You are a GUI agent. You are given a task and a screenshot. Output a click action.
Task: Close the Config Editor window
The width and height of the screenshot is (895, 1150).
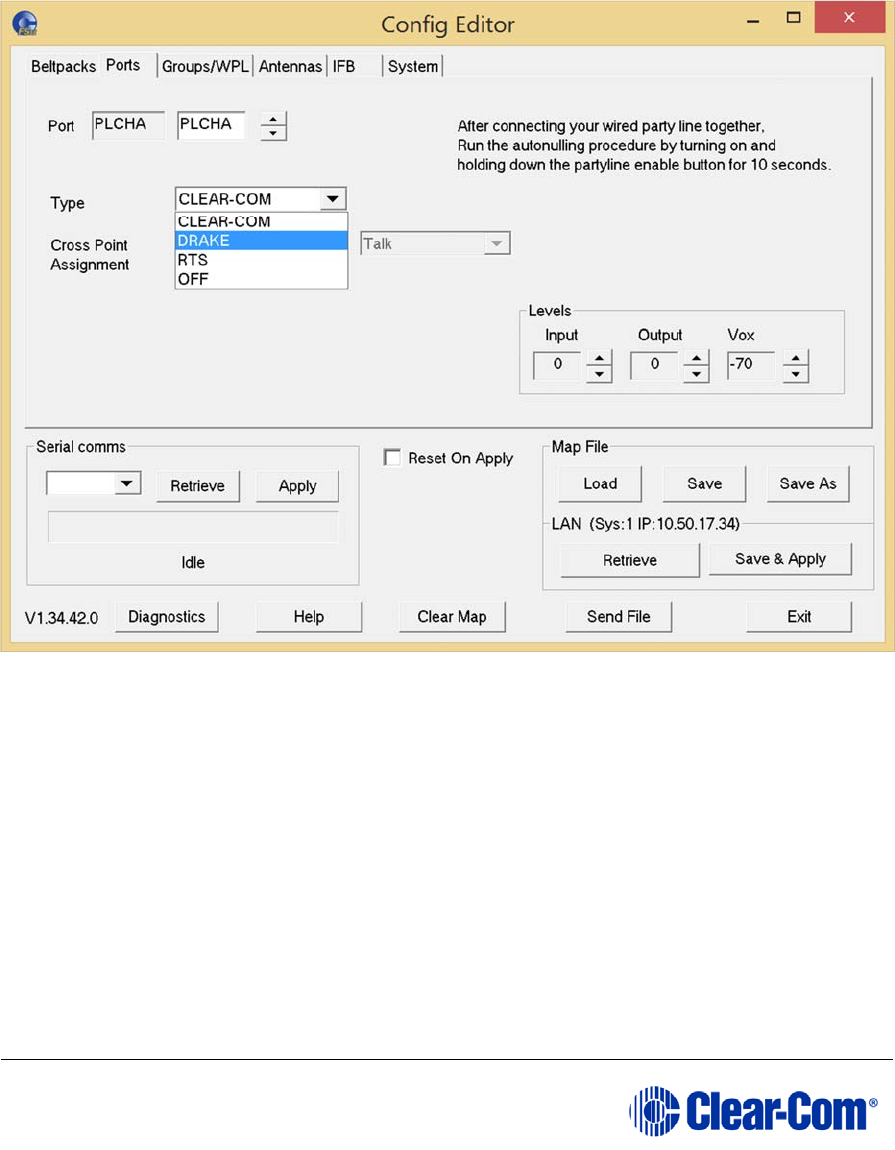click(850, 18)
